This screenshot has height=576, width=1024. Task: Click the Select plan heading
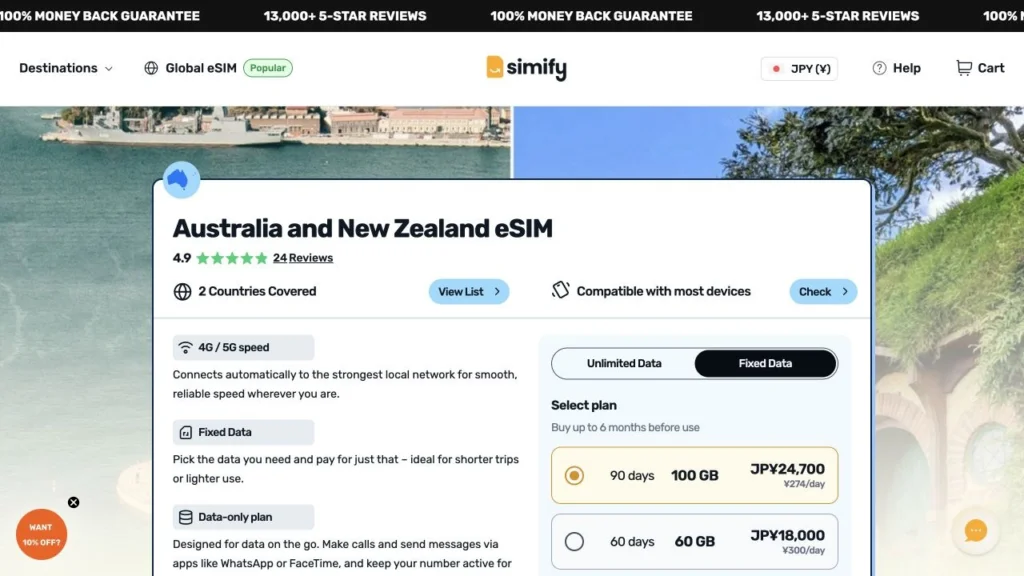click(x=584, y=405)
